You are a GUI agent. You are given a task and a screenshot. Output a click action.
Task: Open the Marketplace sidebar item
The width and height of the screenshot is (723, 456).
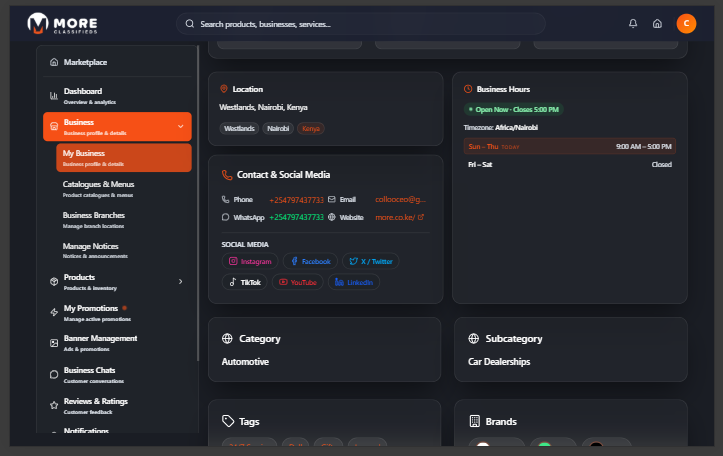coord(85,63)
